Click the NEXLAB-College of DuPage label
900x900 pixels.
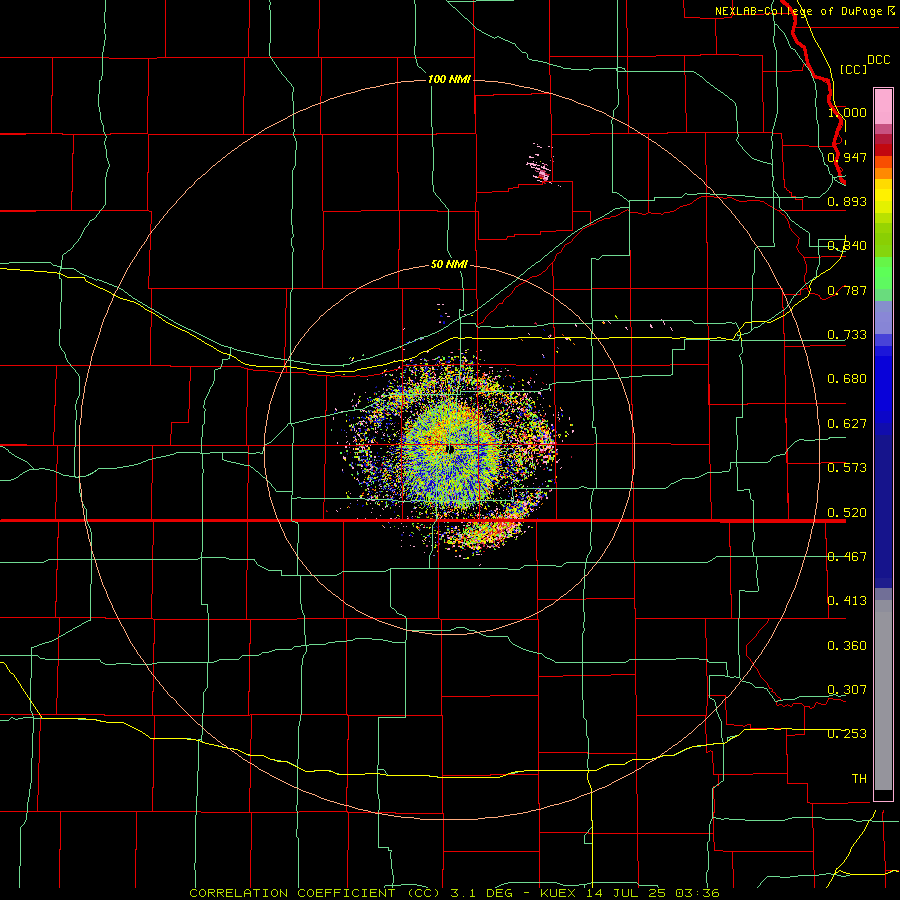[804, 11]
